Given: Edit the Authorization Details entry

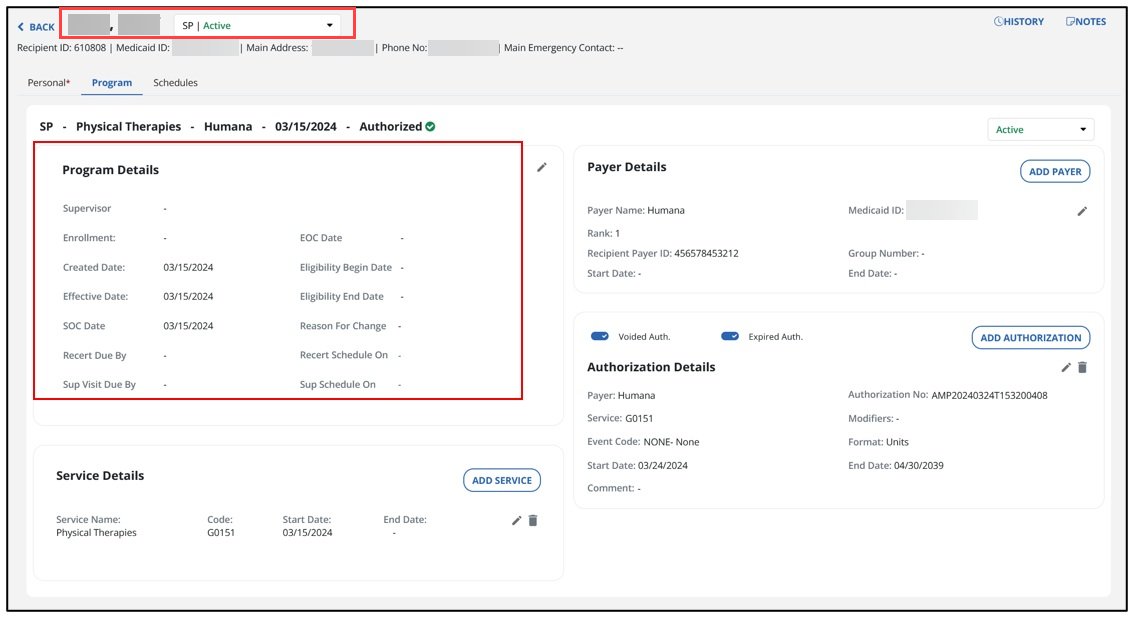Looking at the screenshot, I should 1064,368.
